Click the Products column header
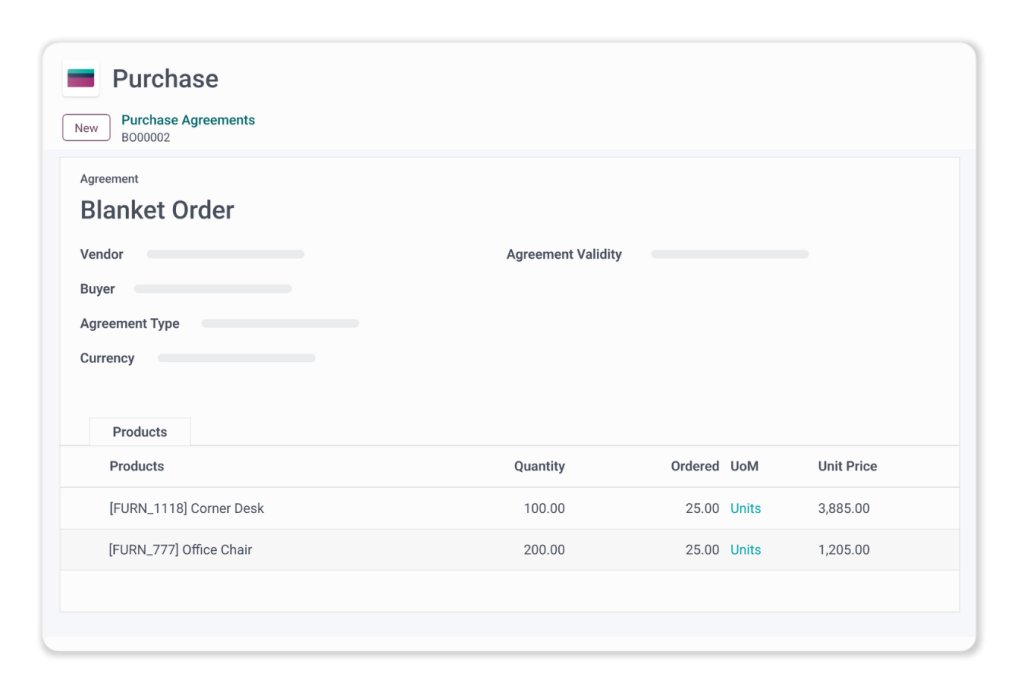The height and width of the screenshot is (683, 1024). (137, 466)
